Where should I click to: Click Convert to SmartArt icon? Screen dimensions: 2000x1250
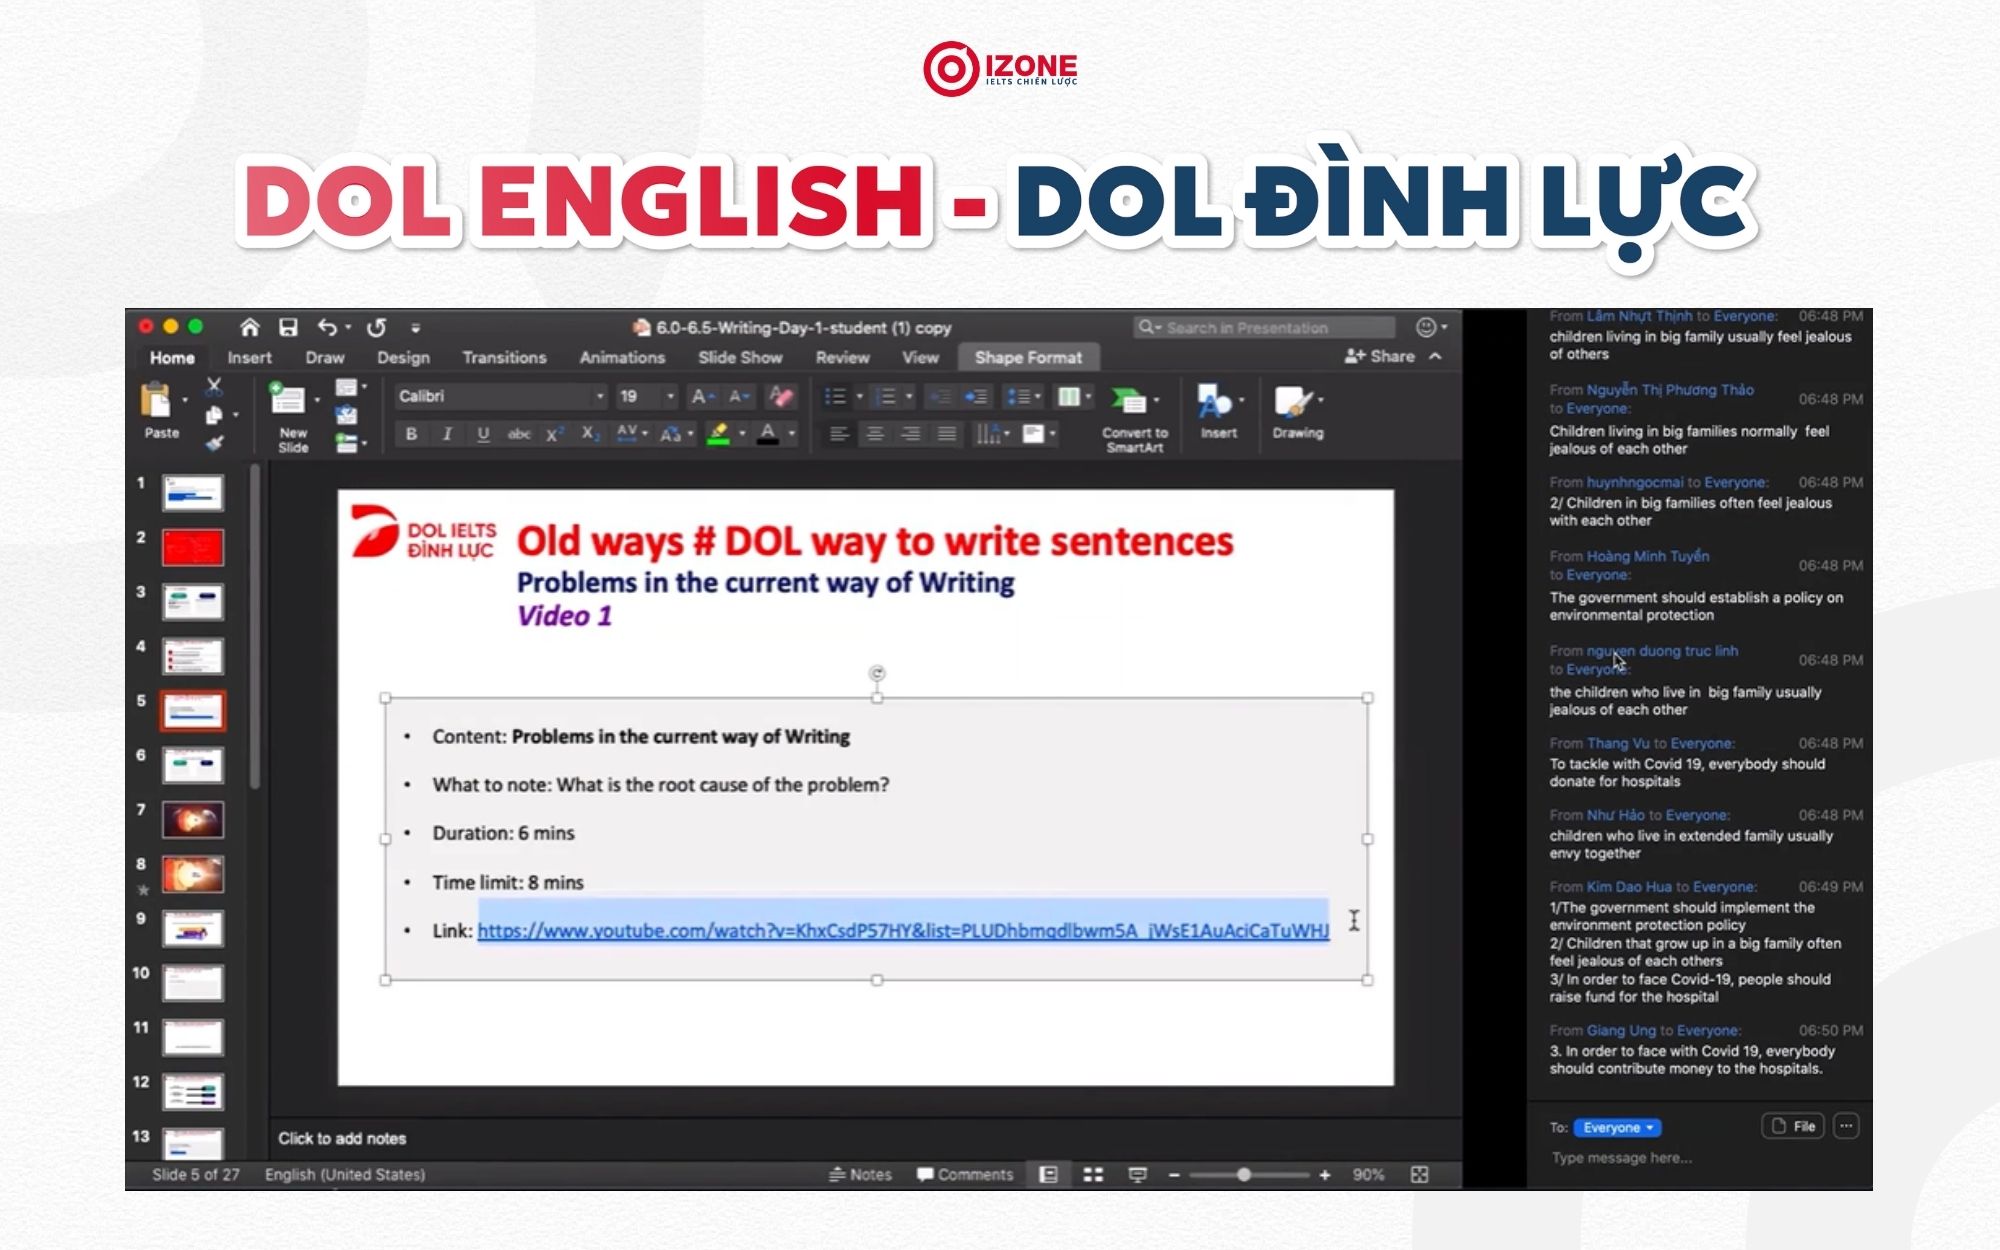point(1130,401)
